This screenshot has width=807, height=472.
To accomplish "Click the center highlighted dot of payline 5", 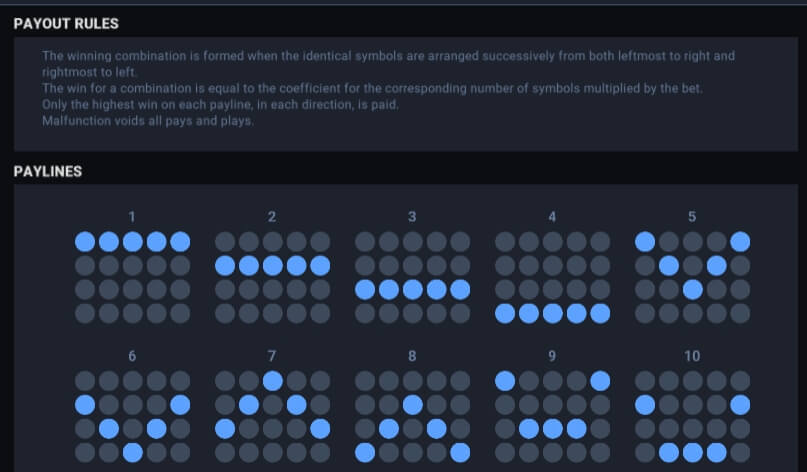I will point(692,289).
